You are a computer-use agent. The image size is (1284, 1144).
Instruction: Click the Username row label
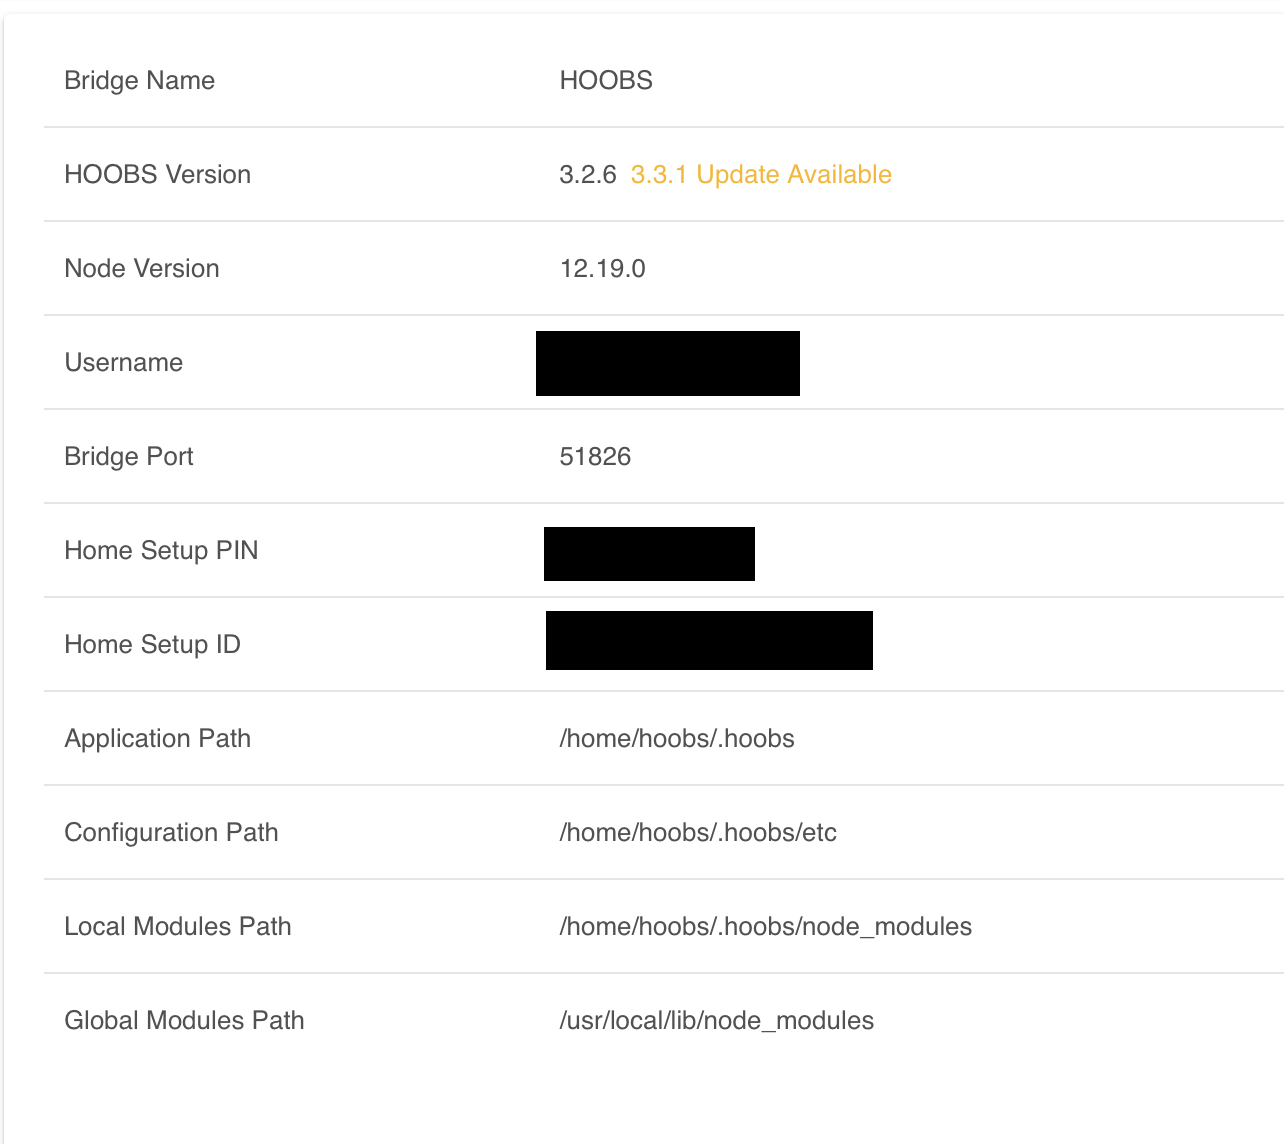123,362
